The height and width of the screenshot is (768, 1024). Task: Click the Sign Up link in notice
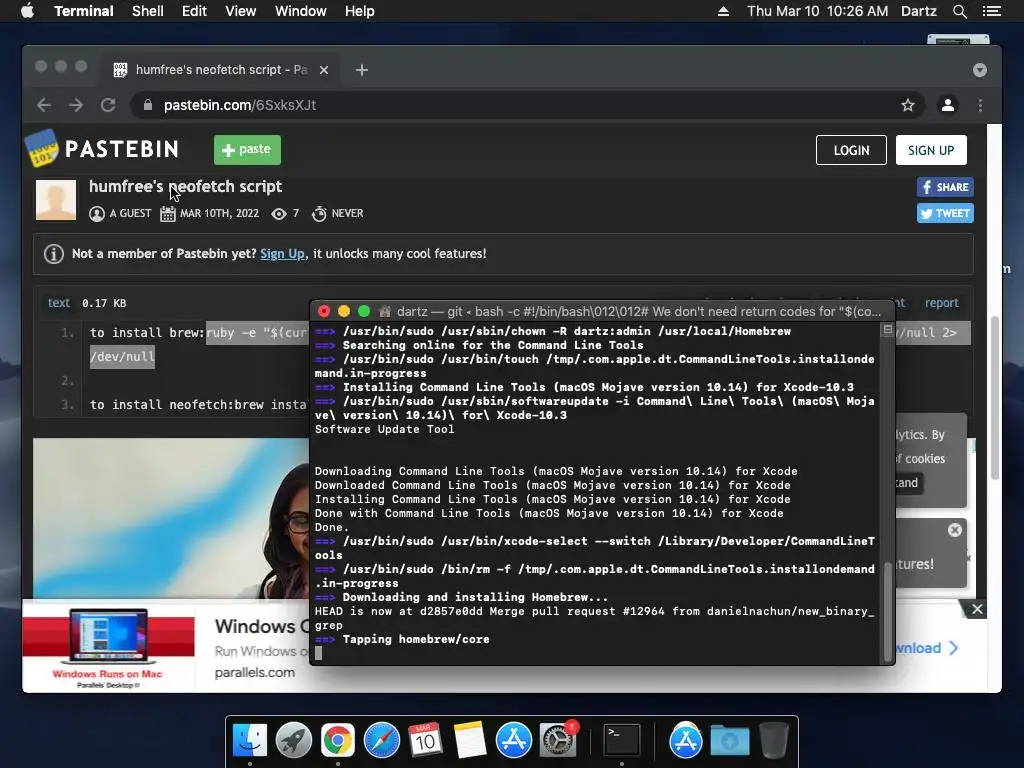282,253
